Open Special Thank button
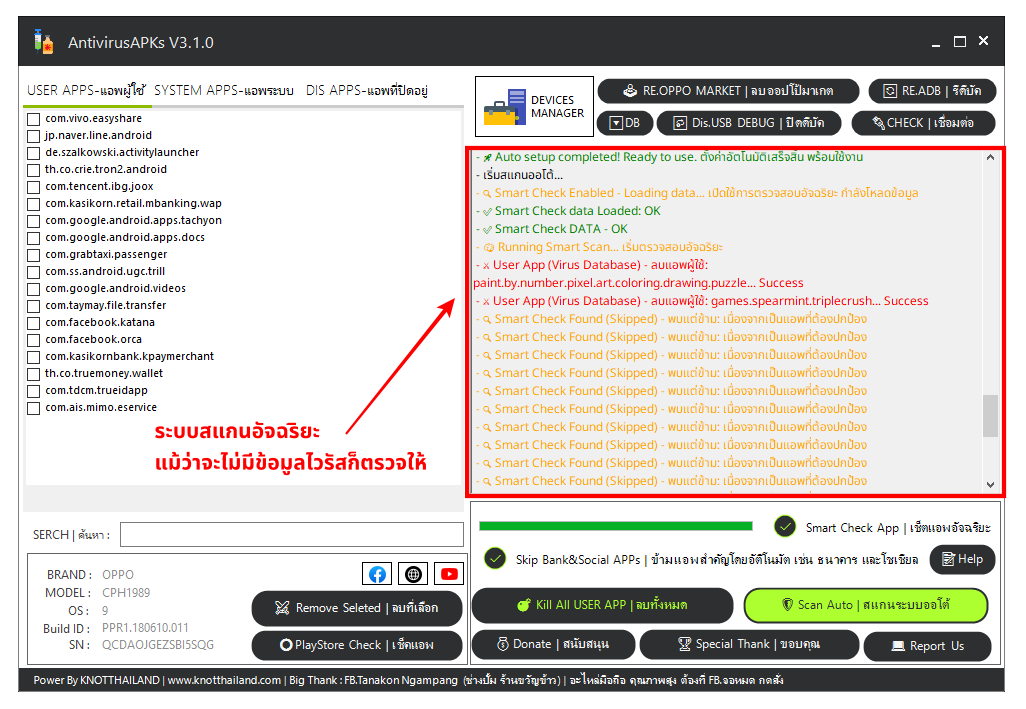Viewport: 1026px width, 709px height. (749, 644)
